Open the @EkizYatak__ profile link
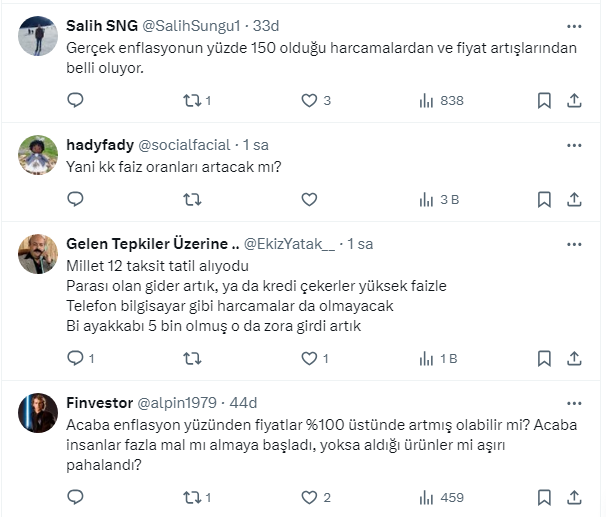Screen dimensions: 606x517 pyautogui.click(x=291, y=244)
